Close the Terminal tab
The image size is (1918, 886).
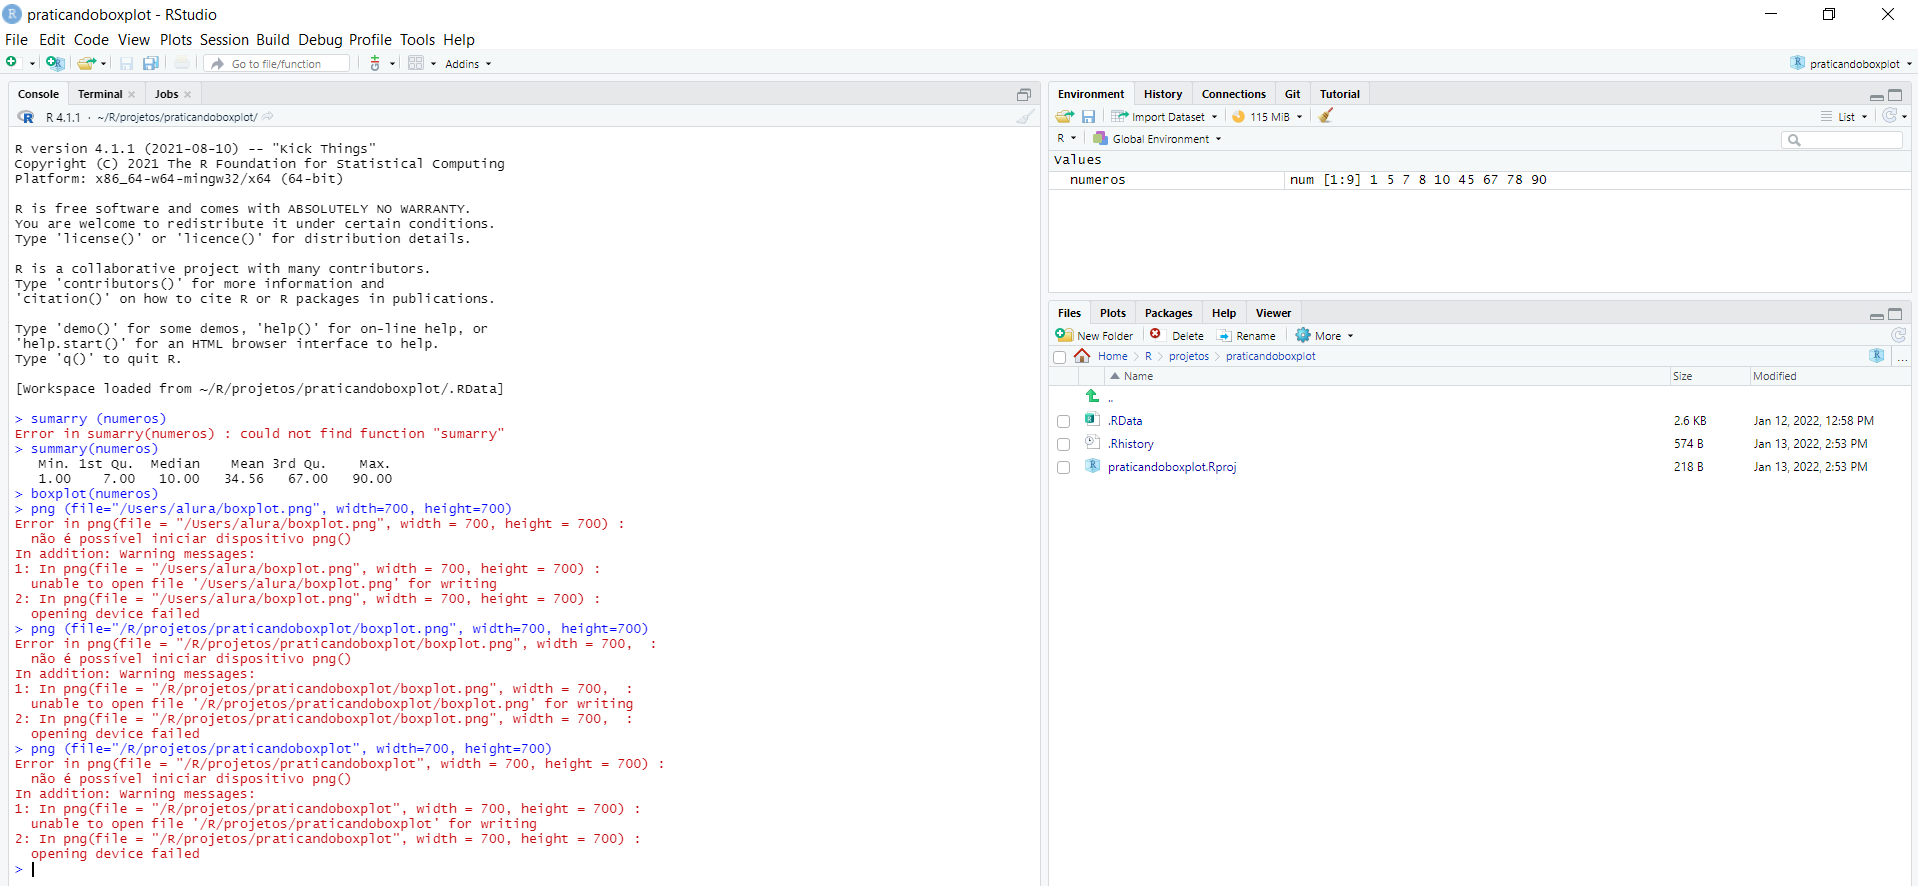pyautogui.click(x=131, y=95)
